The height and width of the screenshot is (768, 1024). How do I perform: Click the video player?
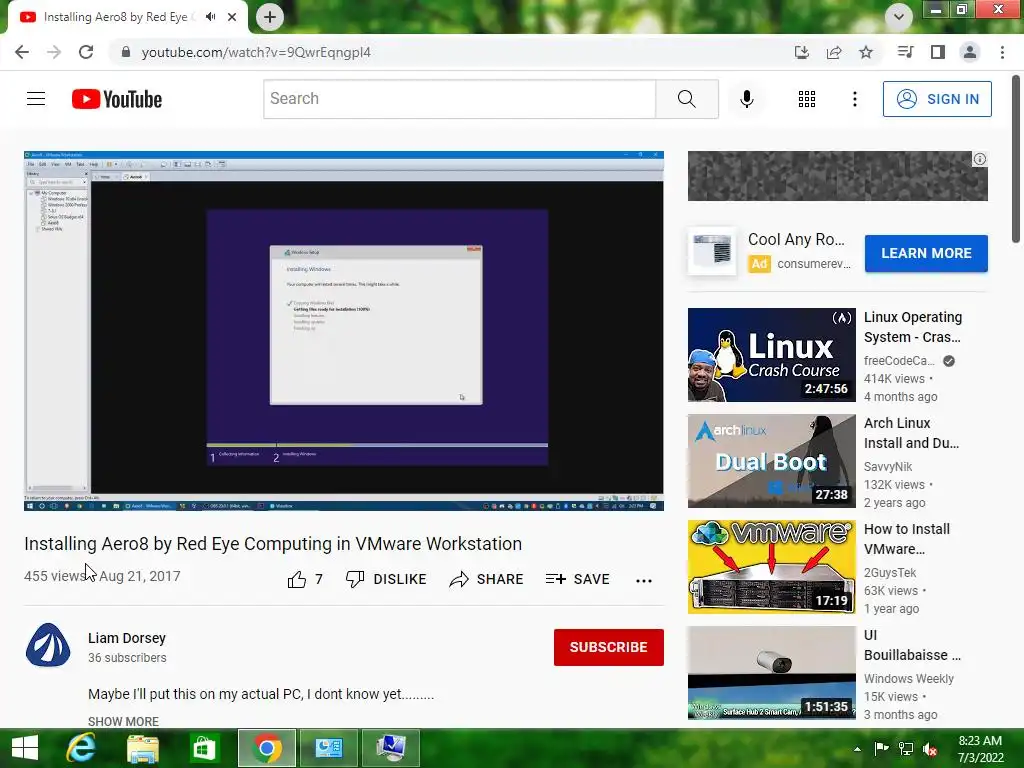point(344,330)
